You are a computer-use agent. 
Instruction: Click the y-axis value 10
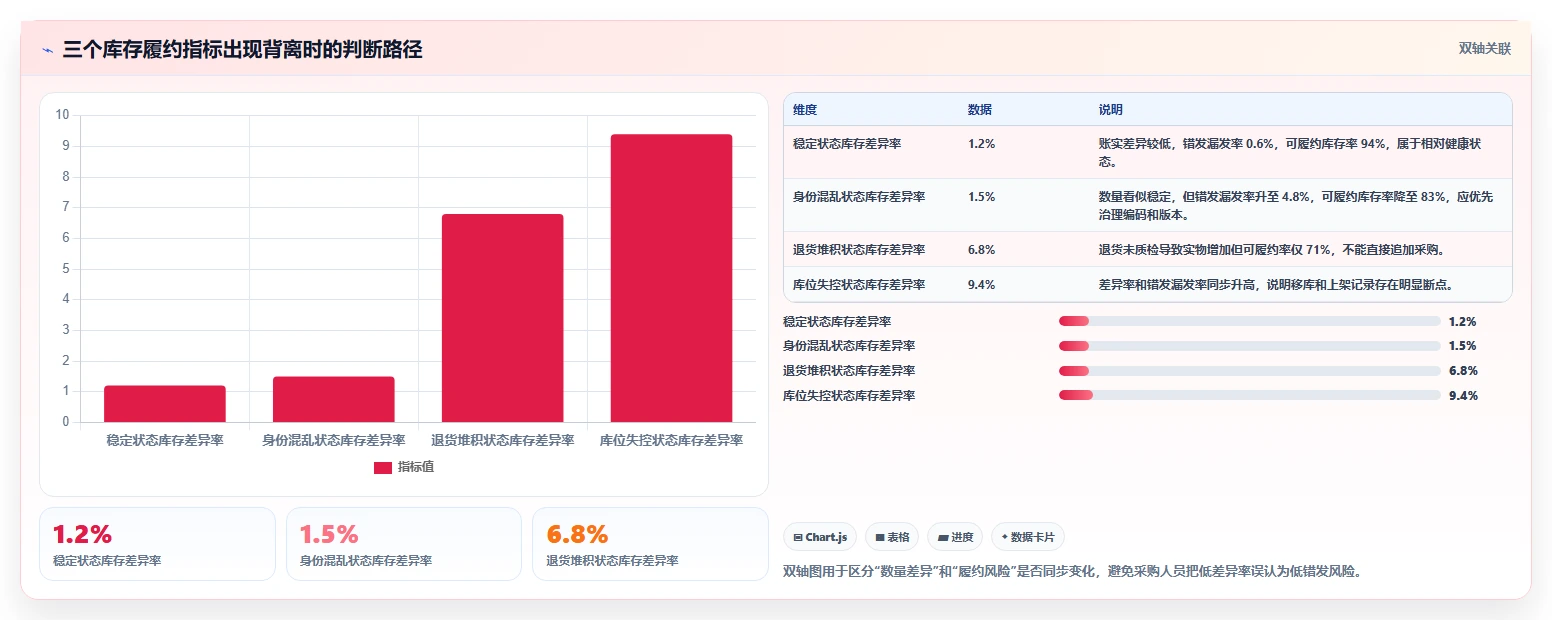click(x=63, y=115)
